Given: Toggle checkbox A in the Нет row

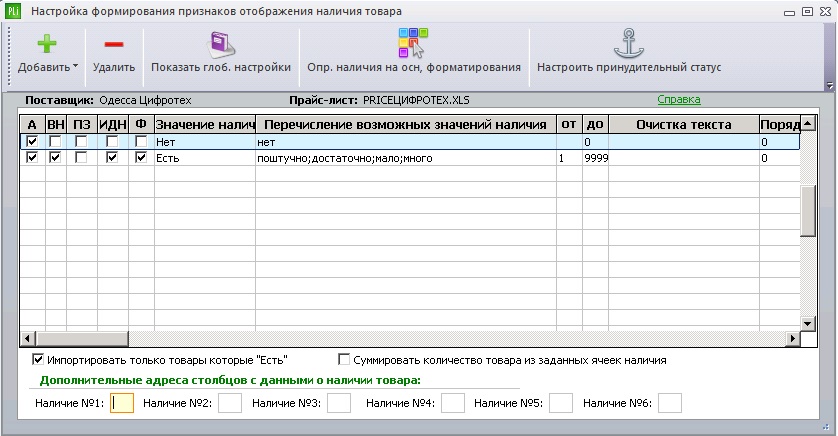Looking at the screenshot, I should (x=32, y=142).
